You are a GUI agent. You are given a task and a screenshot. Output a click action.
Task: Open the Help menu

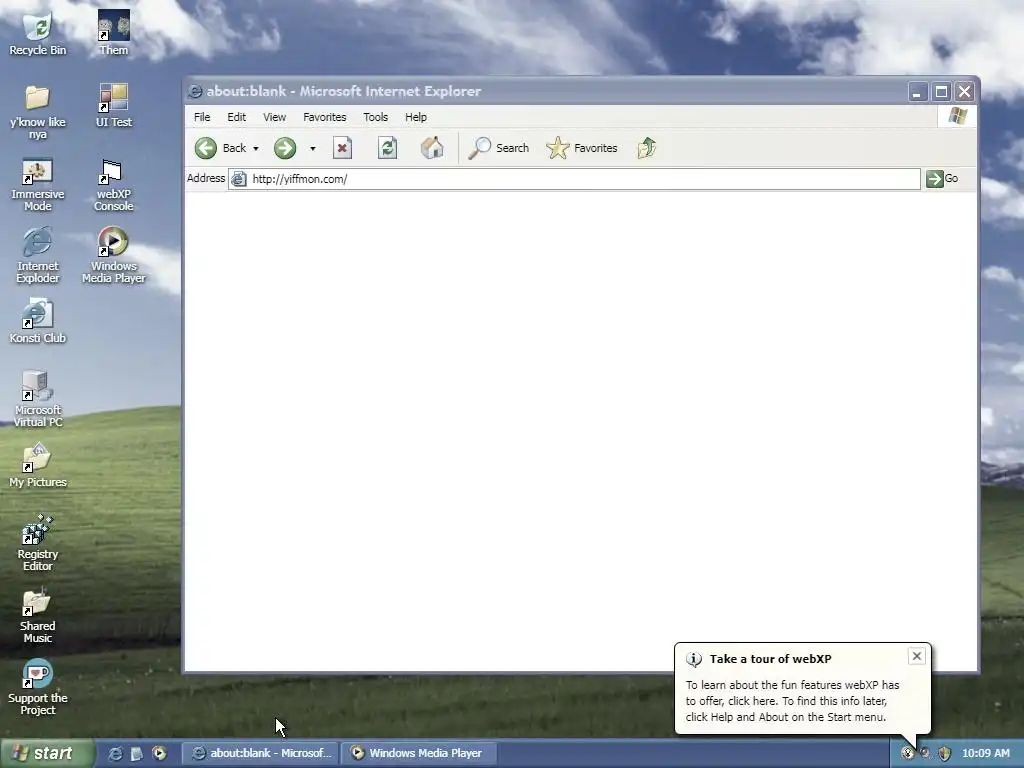[415, 117]
